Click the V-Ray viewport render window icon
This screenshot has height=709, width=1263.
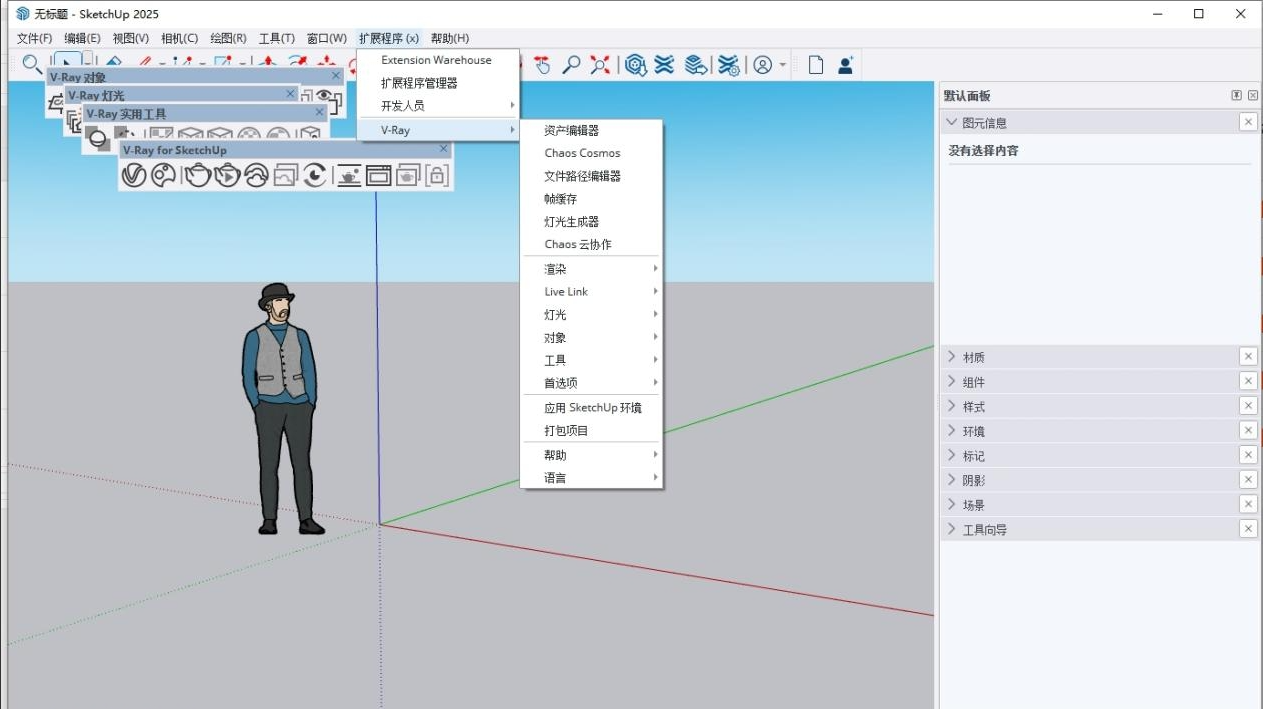click(x=378, y=175)
